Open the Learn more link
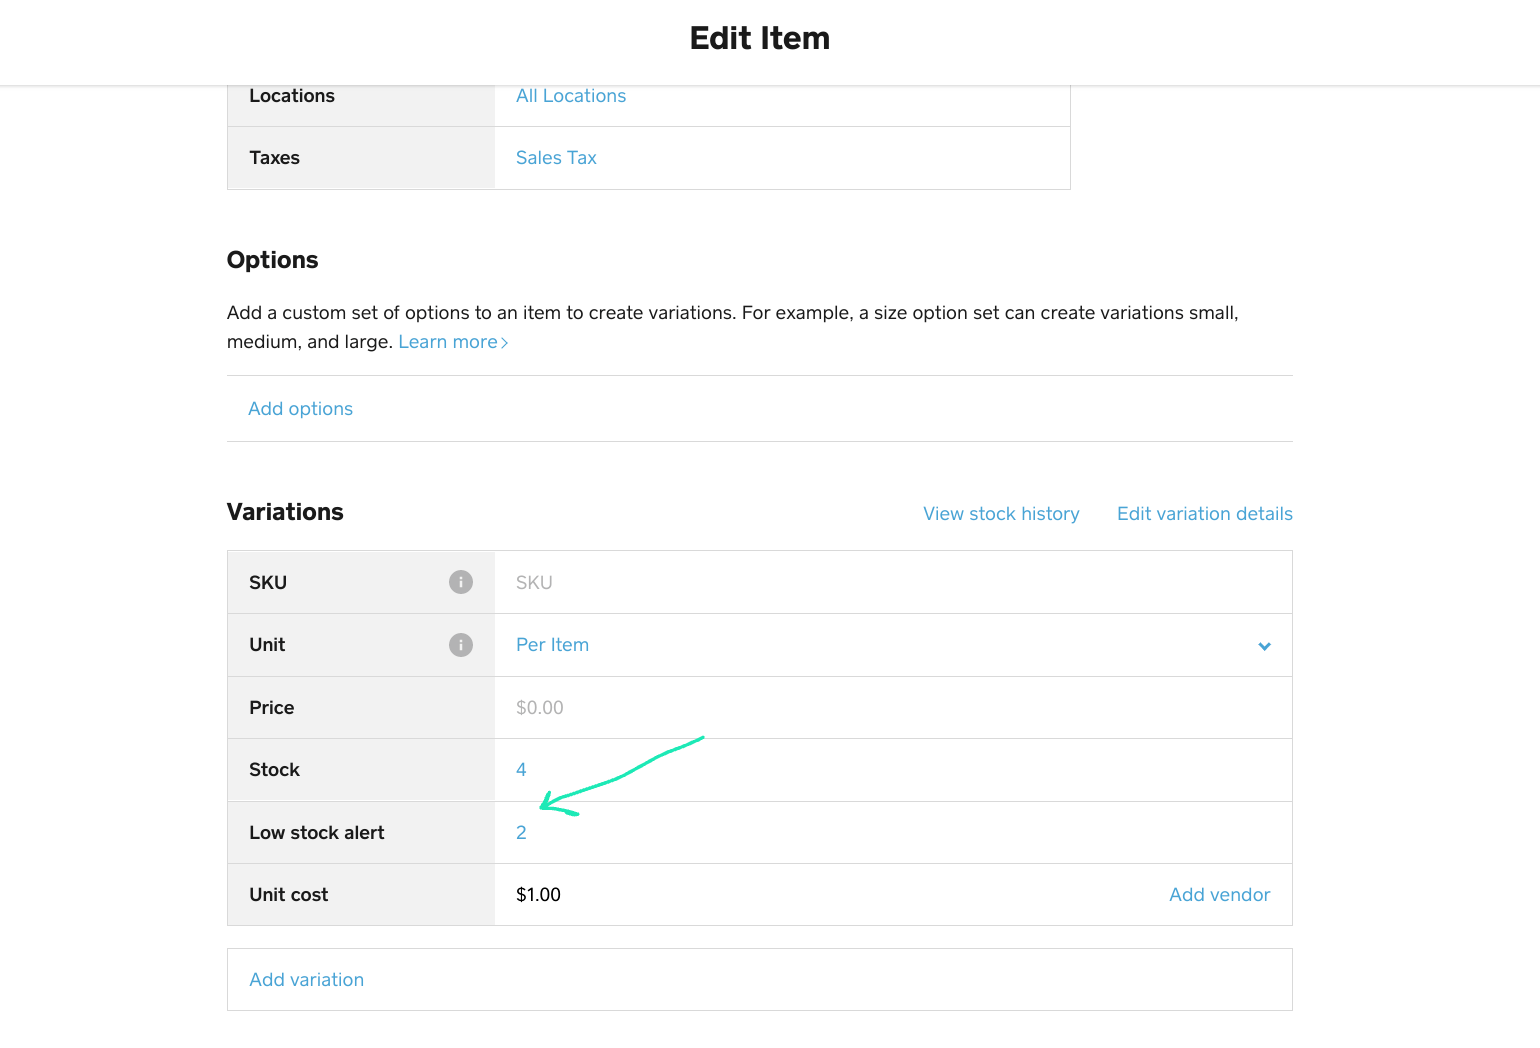The height and width of the screenshot is (1048, 1540). 453,342
